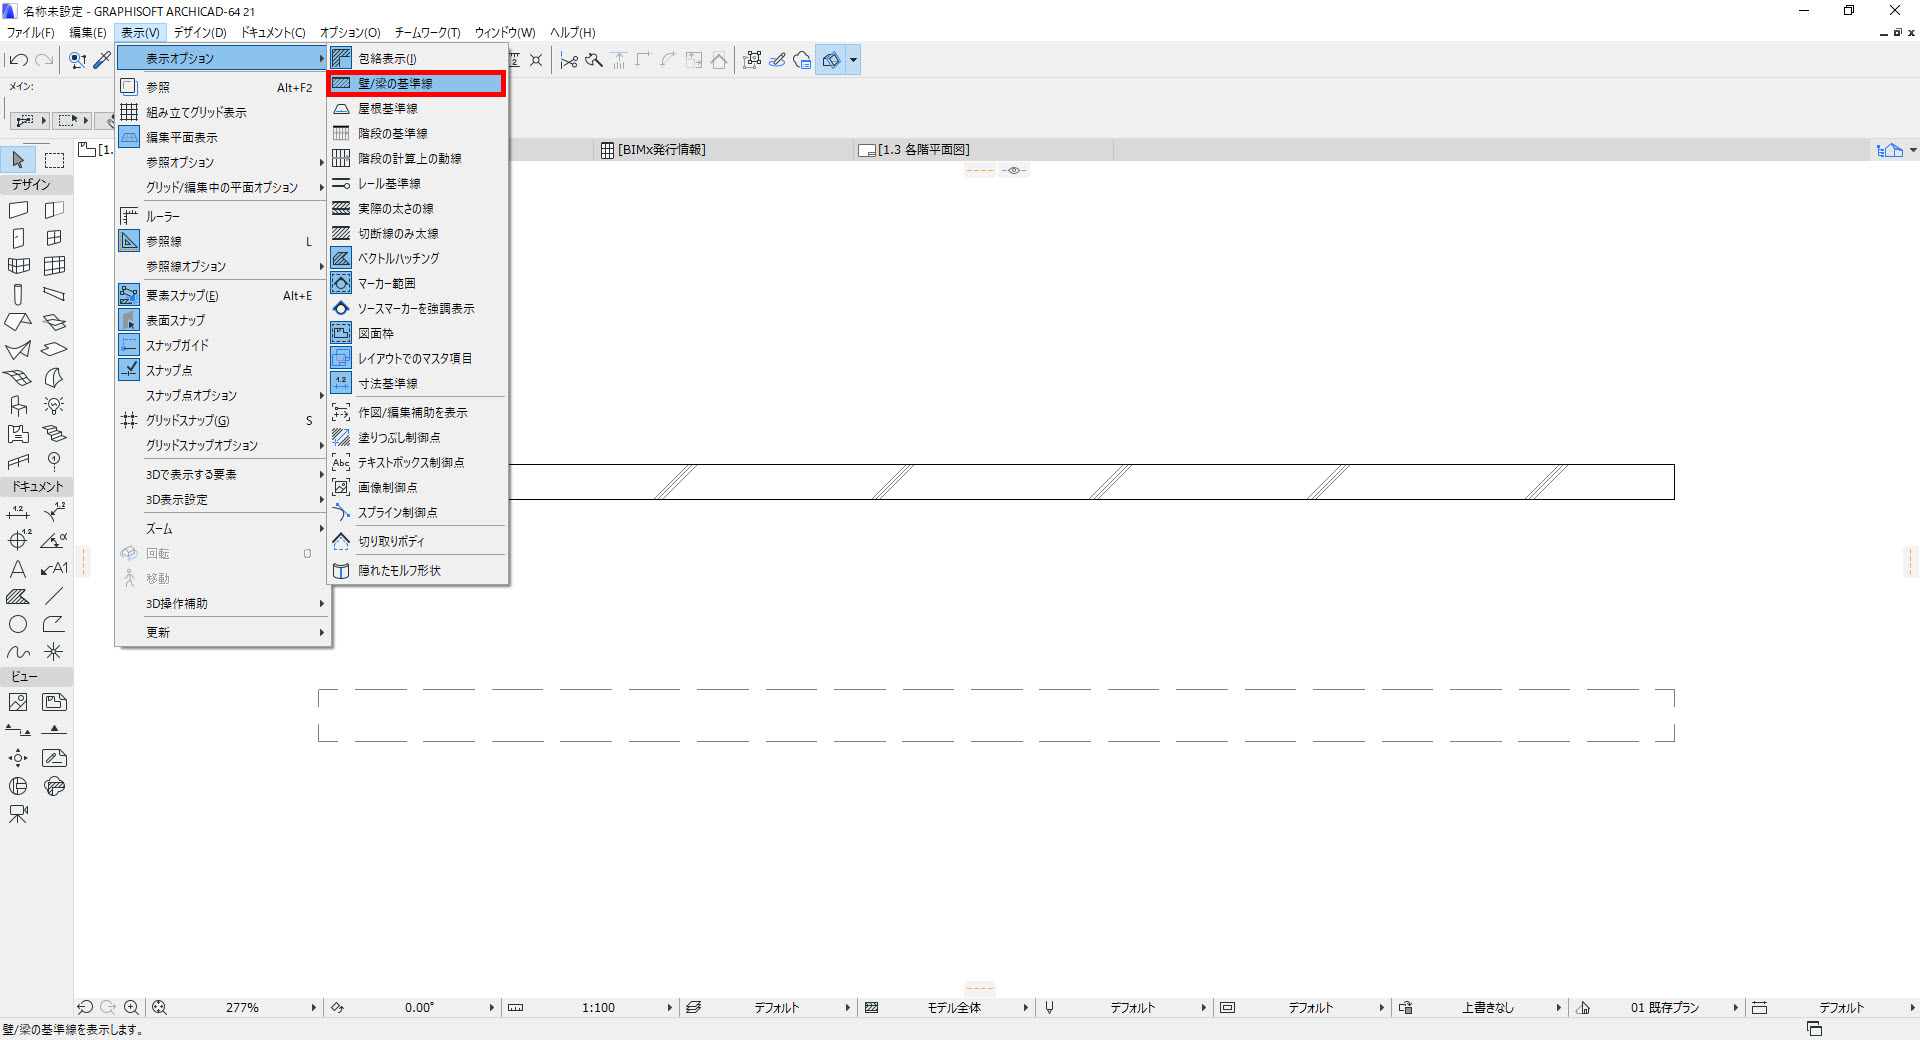1920x1040 pixels.
Task: Click the 3D view icon at the tab bar end
Action: click(x=1890, y=150)
